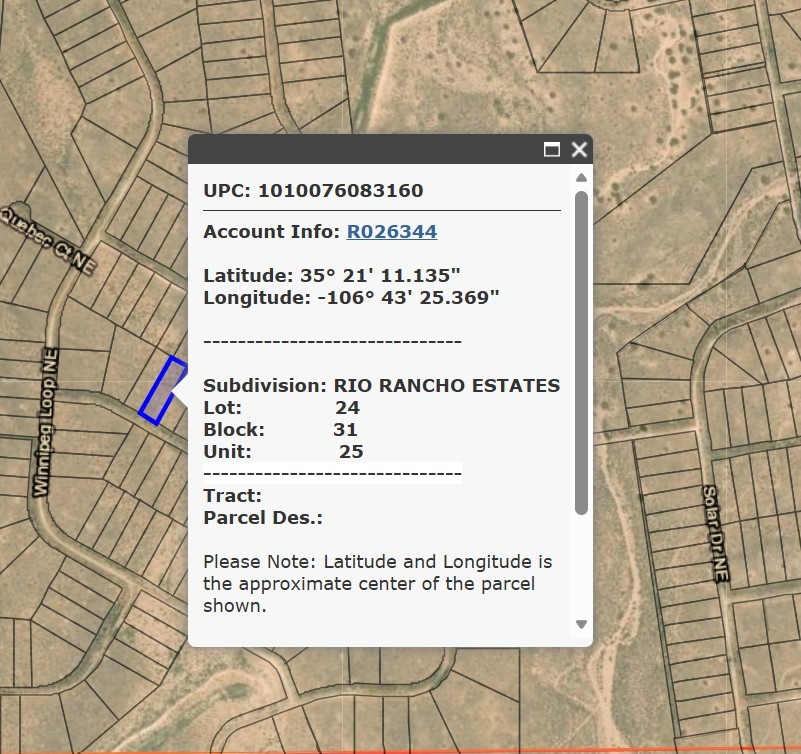Click the Lot value 24
The width and height of the screenshot is (801, 754).
point(350,407)
